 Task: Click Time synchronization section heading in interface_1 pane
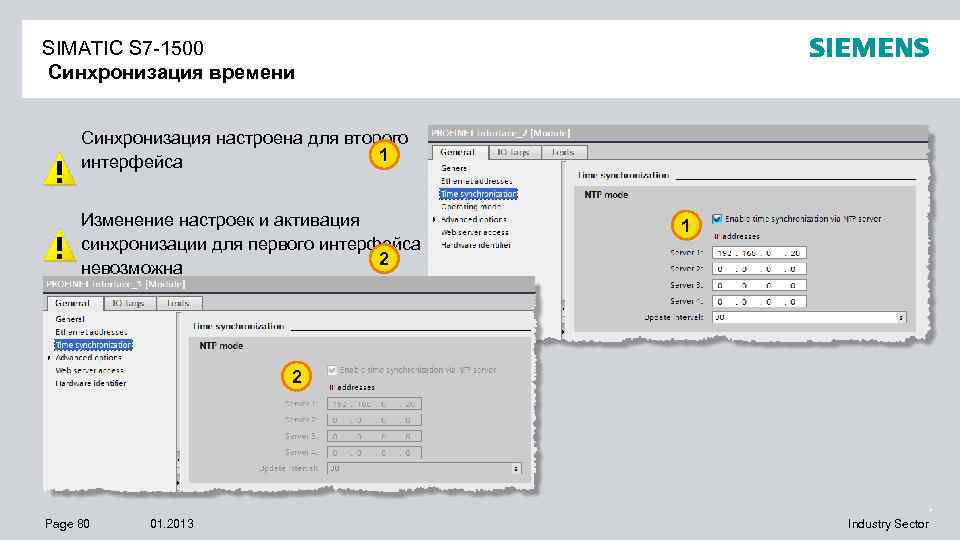pos(238,326)
